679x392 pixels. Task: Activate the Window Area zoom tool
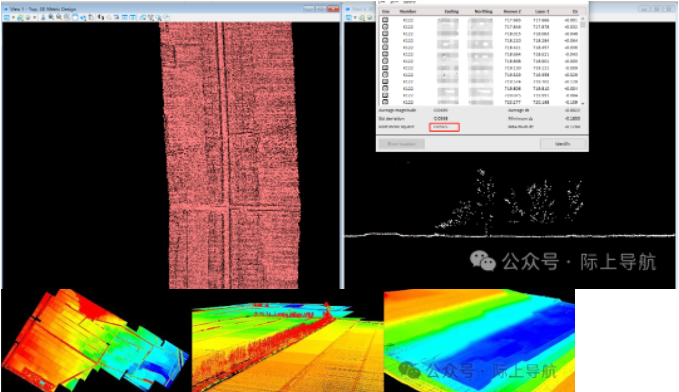[67, 17]
